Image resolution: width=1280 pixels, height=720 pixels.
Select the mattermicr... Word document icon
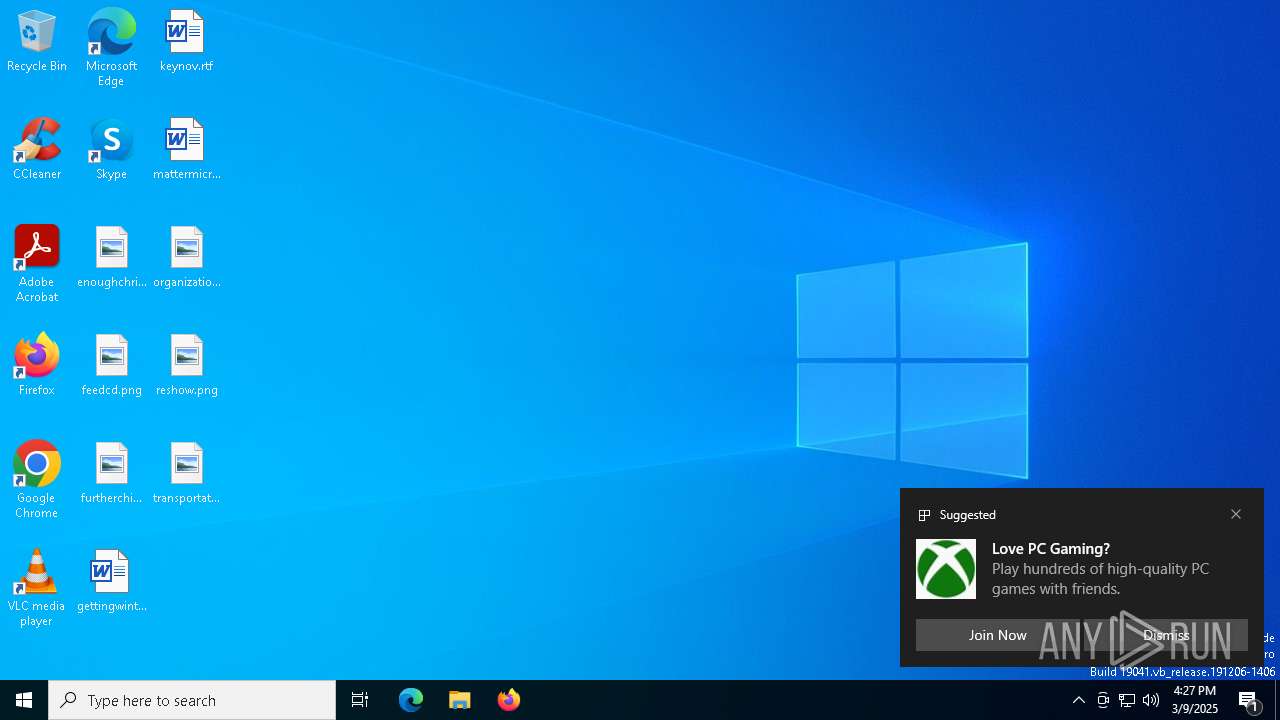[x=186, y=149]
